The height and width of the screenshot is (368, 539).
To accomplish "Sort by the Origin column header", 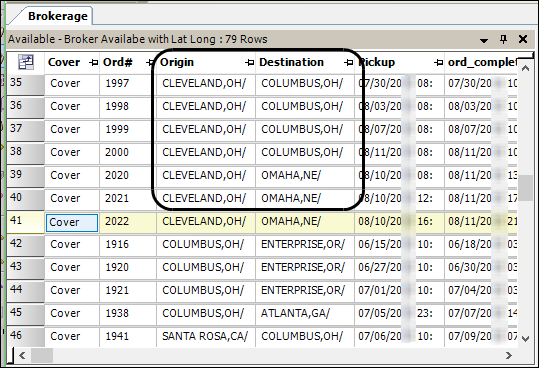I will 177,62.
